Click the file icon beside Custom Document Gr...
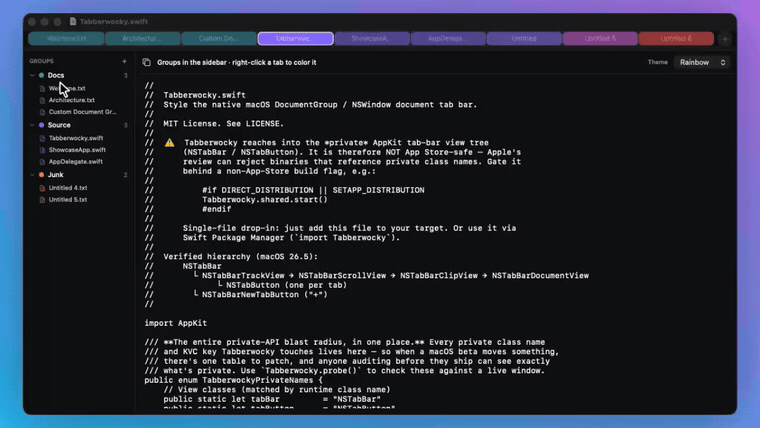The width and height of the screenshot is (760, 428). pyautogui.click(x=42, y=112)
